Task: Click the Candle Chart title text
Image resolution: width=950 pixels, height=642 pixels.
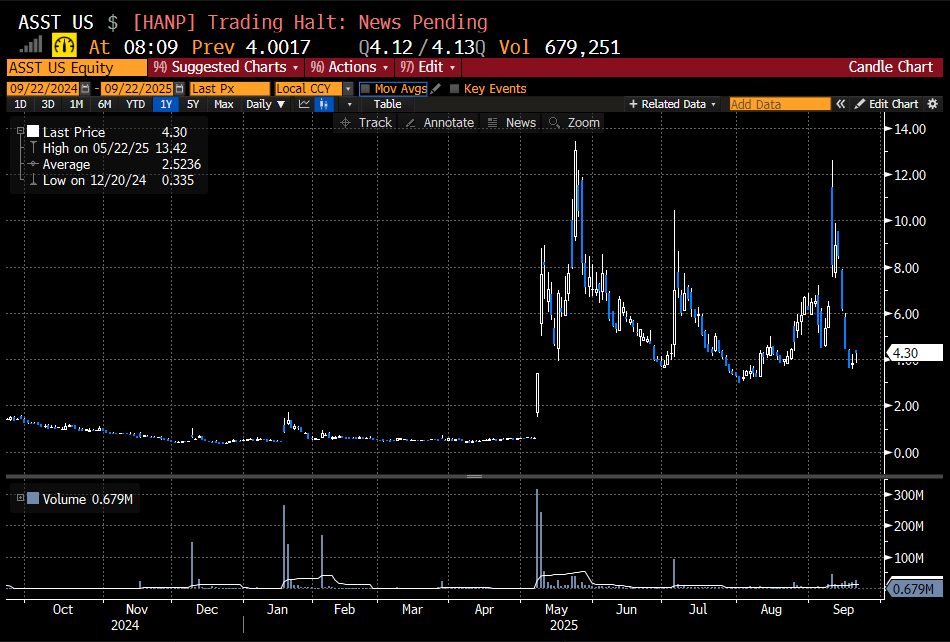Action: point(890,67)
